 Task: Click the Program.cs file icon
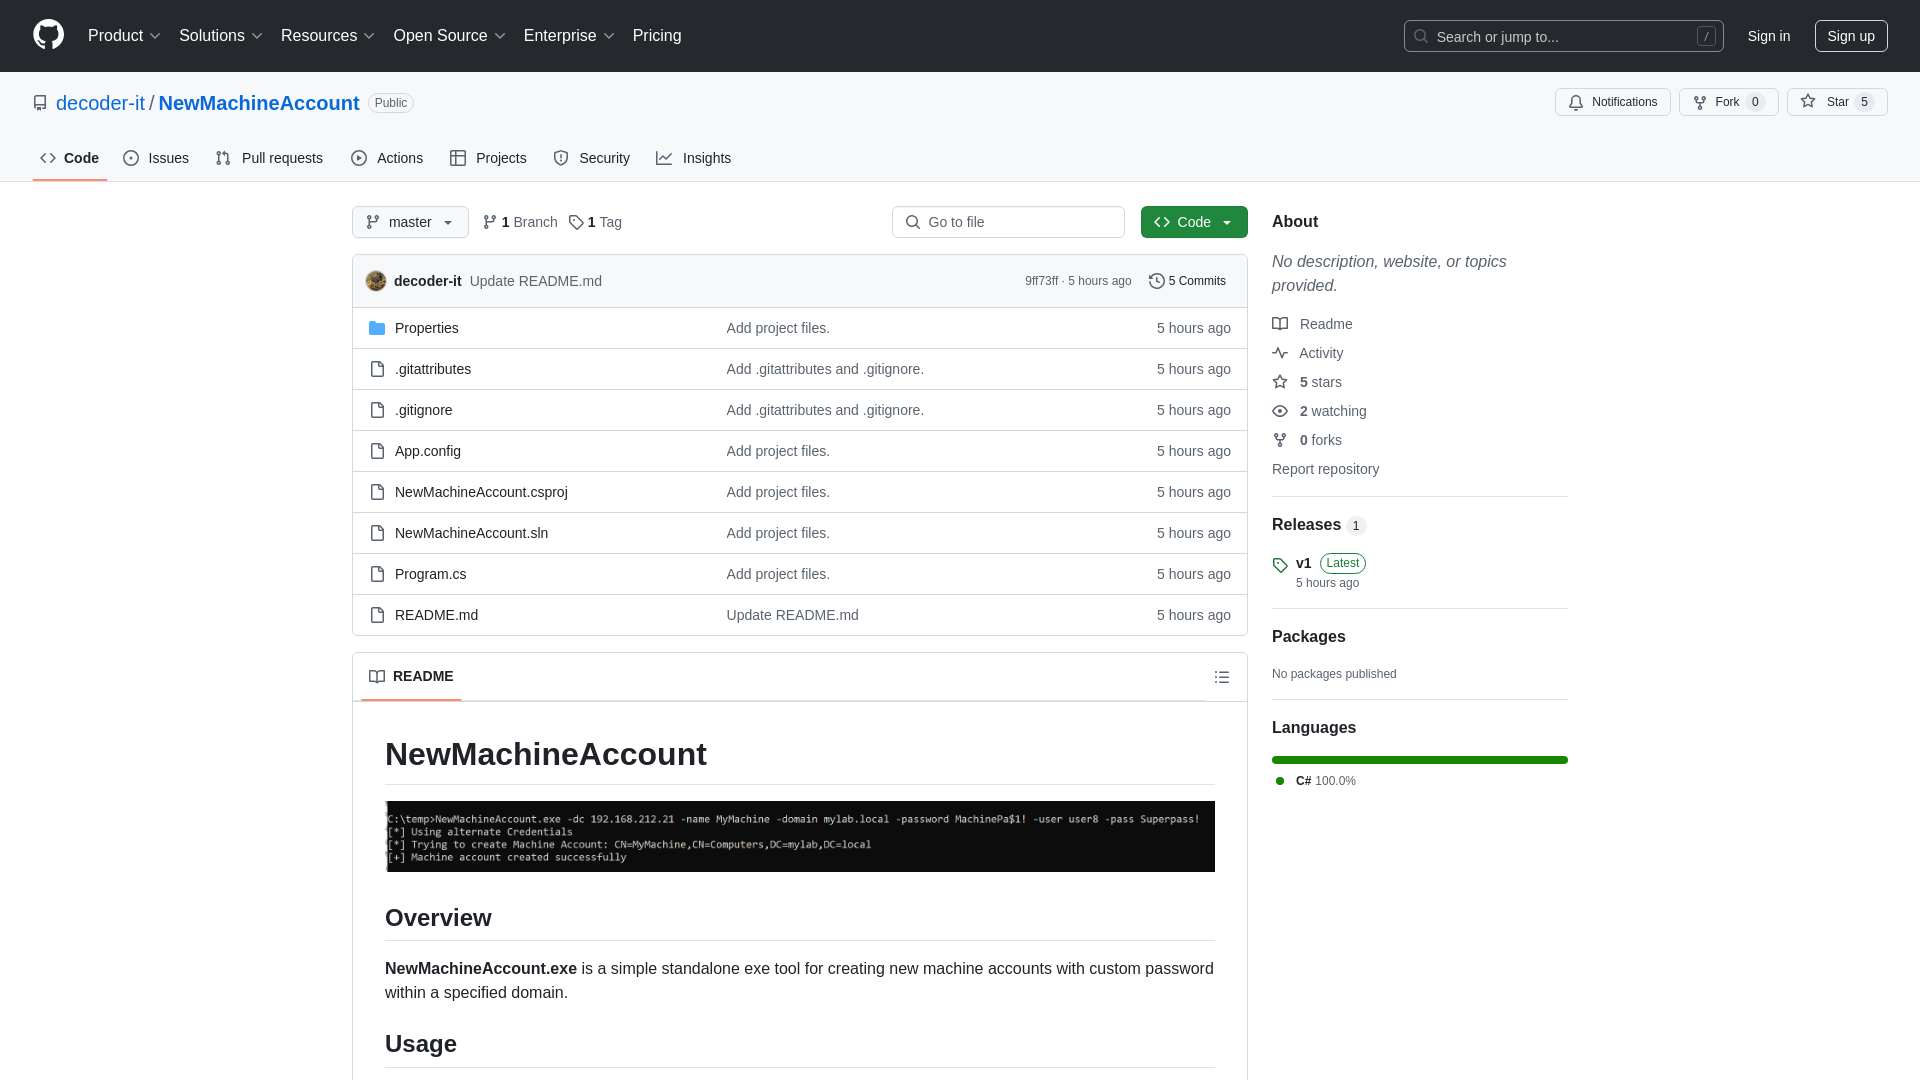[x=377, y=574]
